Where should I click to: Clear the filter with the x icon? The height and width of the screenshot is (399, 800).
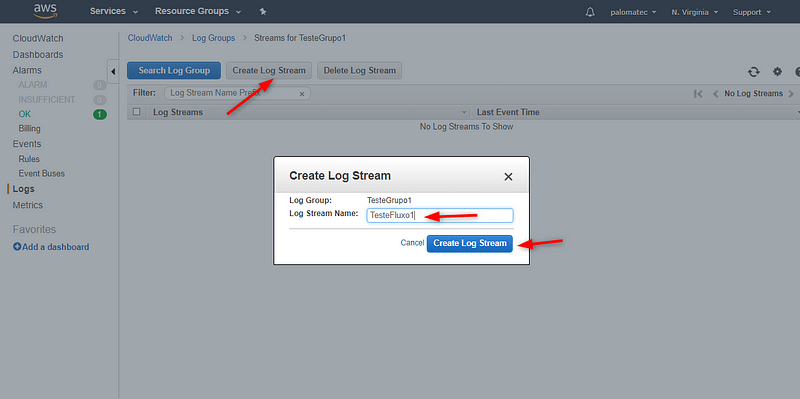302,94
